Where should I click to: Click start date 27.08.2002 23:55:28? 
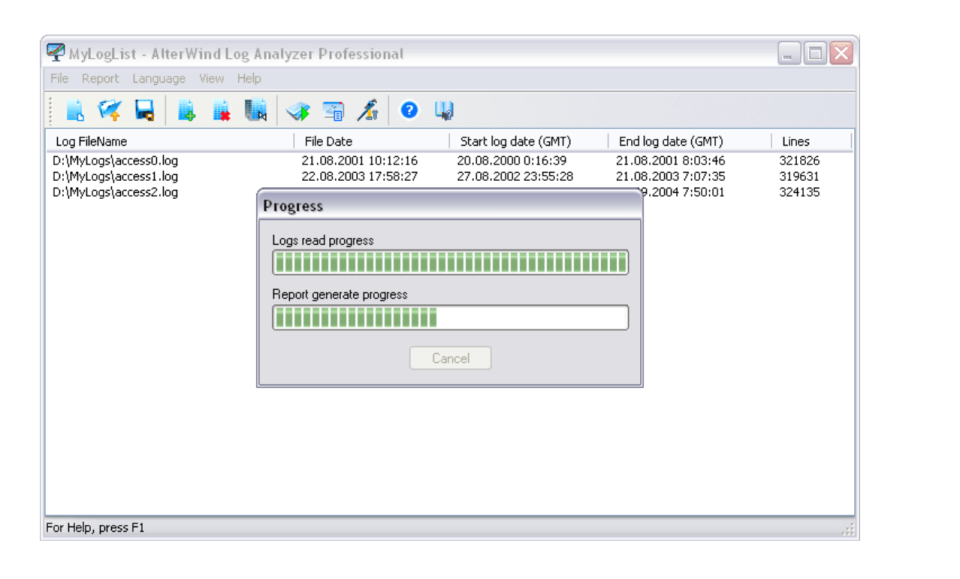(515, 176)
